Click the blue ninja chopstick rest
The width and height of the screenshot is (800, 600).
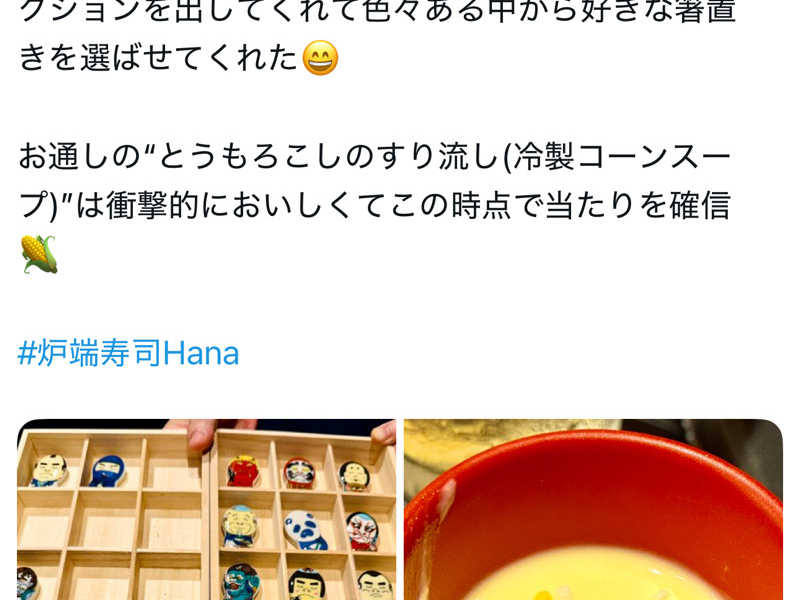point(107,470)
